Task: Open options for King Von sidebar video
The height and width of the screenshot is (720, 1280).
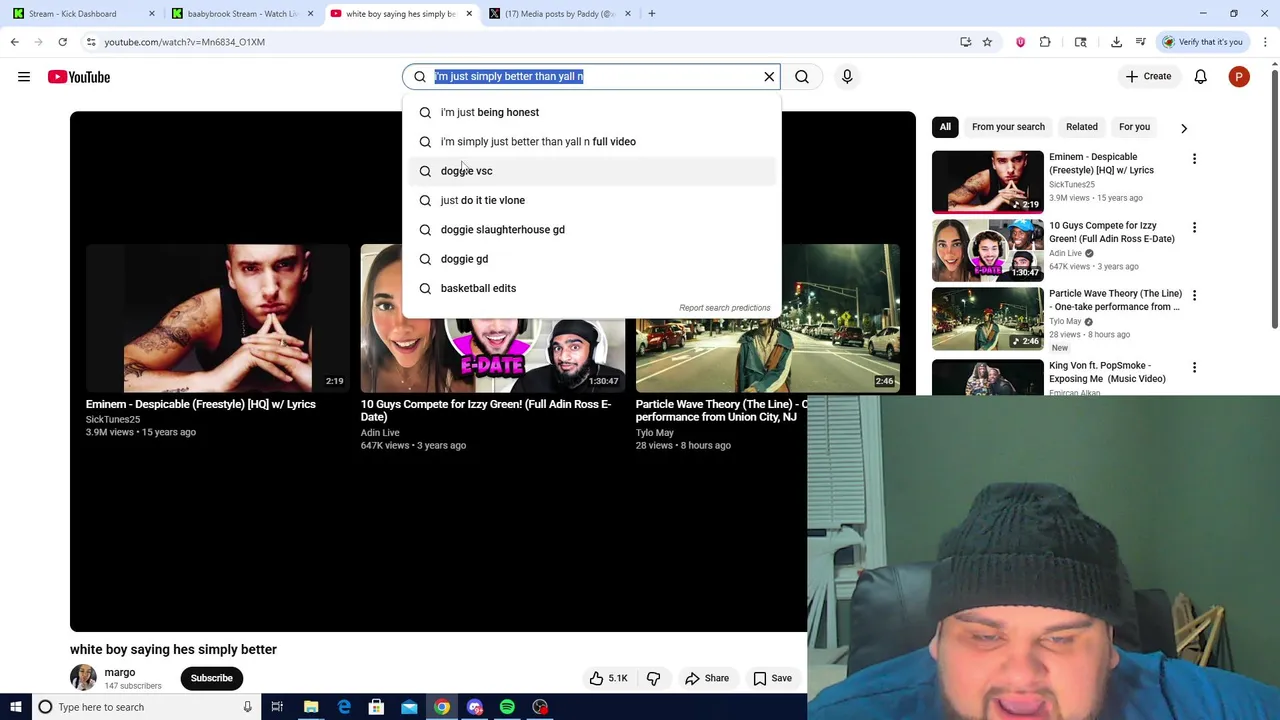Action: (x=1194, y=368)
